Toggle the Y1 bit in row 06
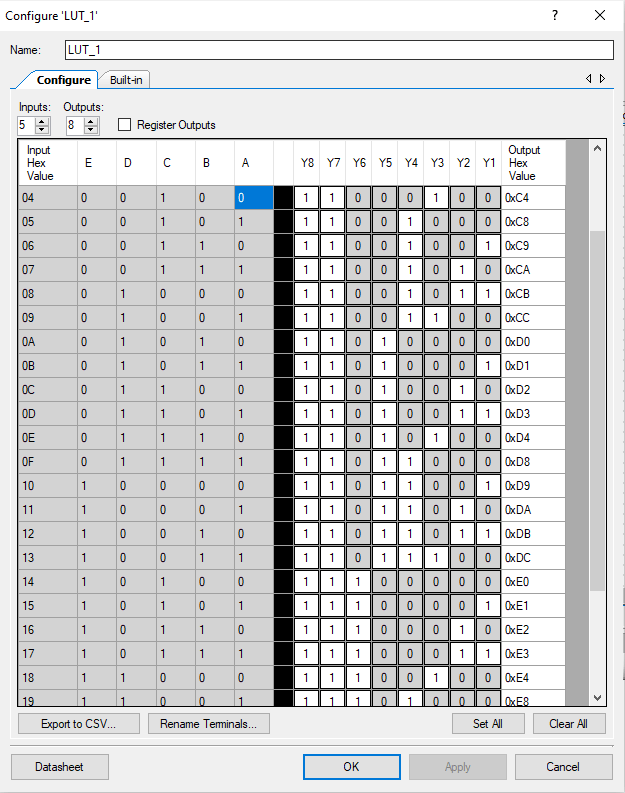Viewport: 625px width, 793px height. click(x=488, y=246)
